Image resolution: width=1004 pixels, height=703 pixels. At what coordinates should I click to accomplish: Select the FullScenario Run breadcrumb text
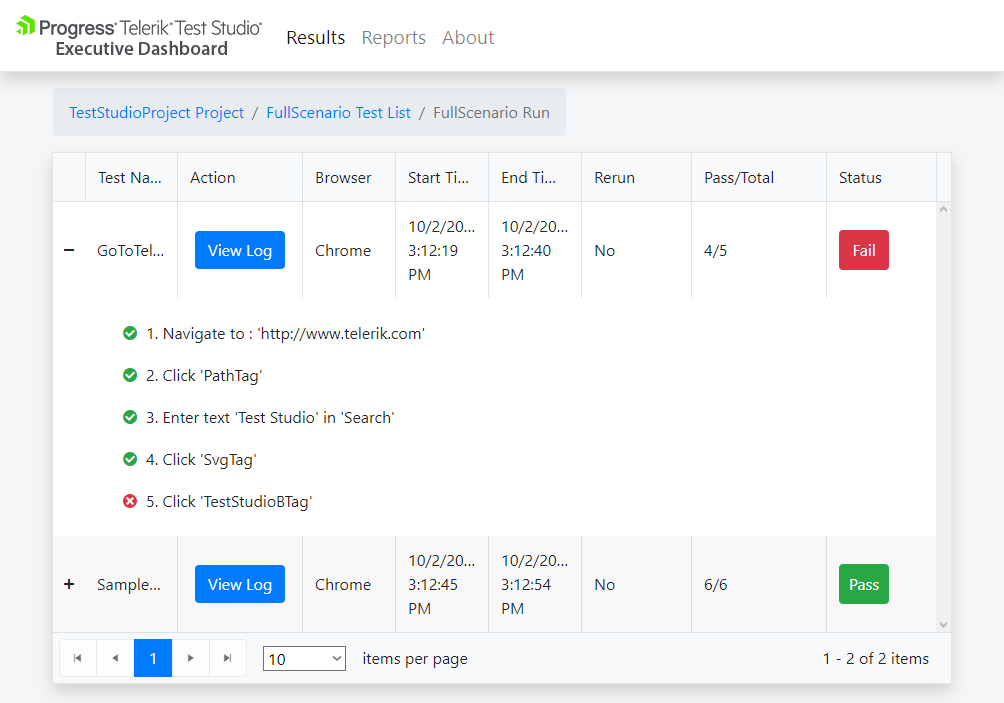(x=491, y=113)
